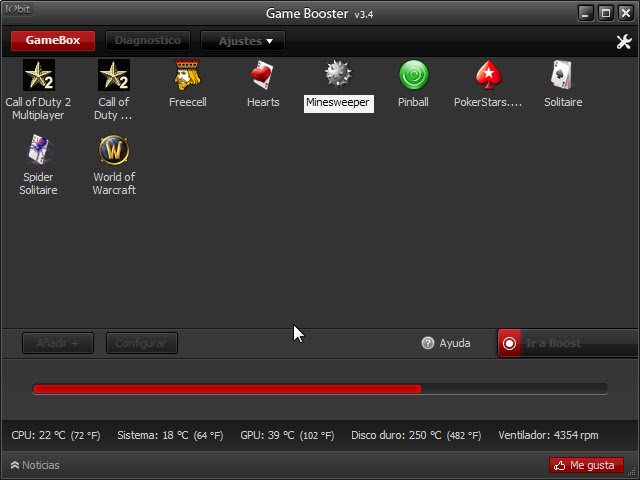Image resolution: width=640 pixels, height=480 pixels.
Task: Pick the Solitaire cards icon
Action: coord(563,75)
